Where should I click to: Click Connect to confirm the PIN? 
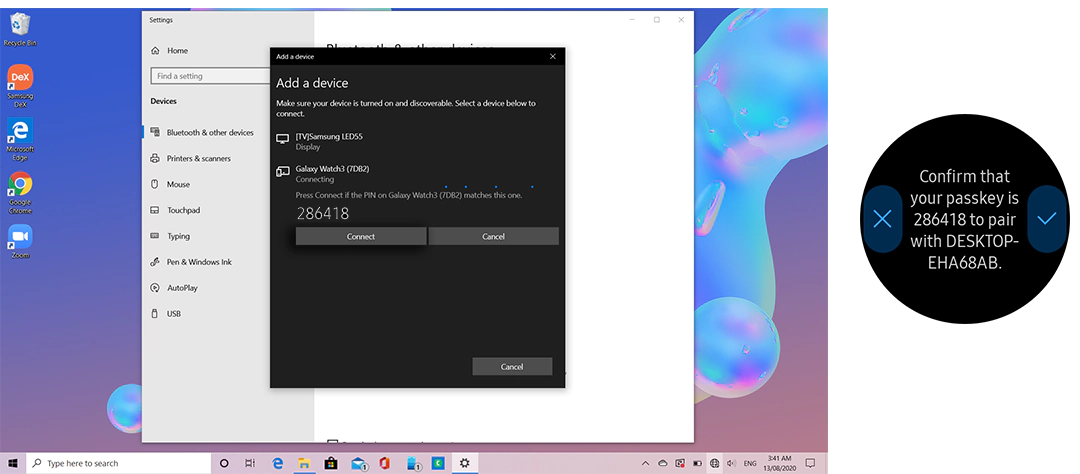click(x=361, y=236)
